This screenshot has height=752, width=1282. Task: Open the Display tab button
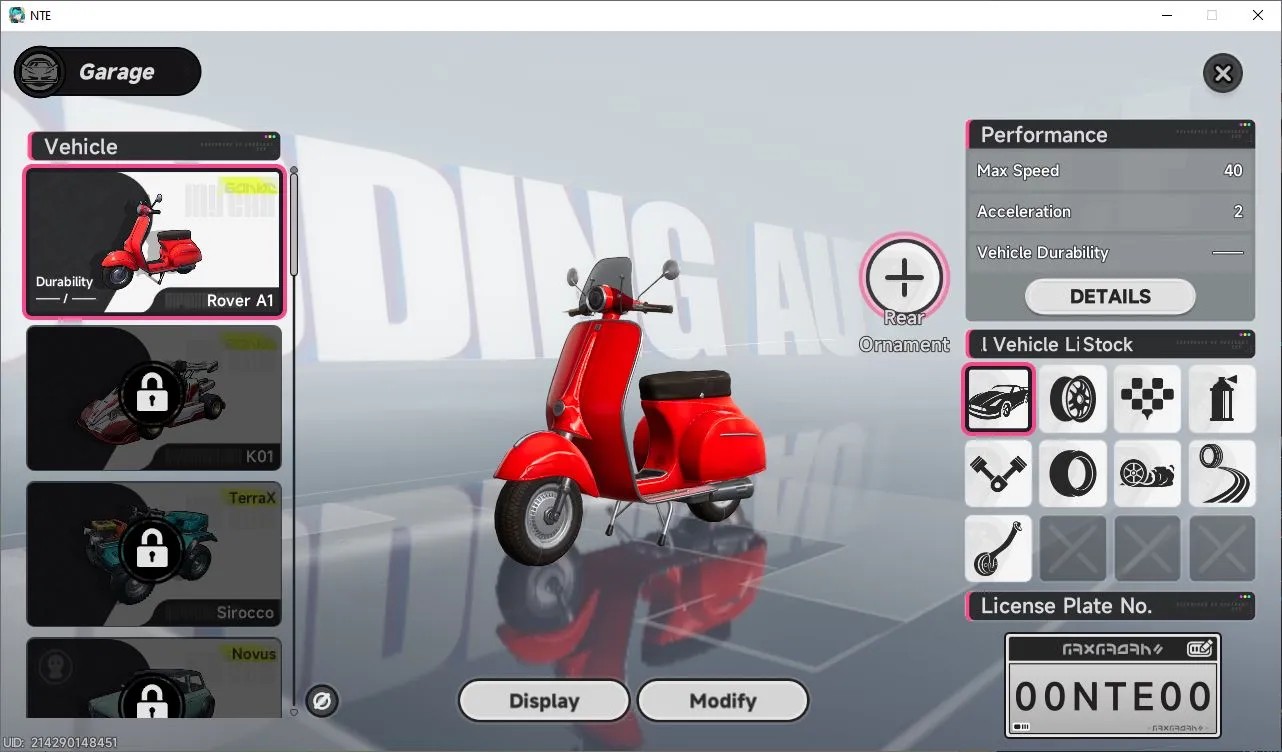coord(544,701)
